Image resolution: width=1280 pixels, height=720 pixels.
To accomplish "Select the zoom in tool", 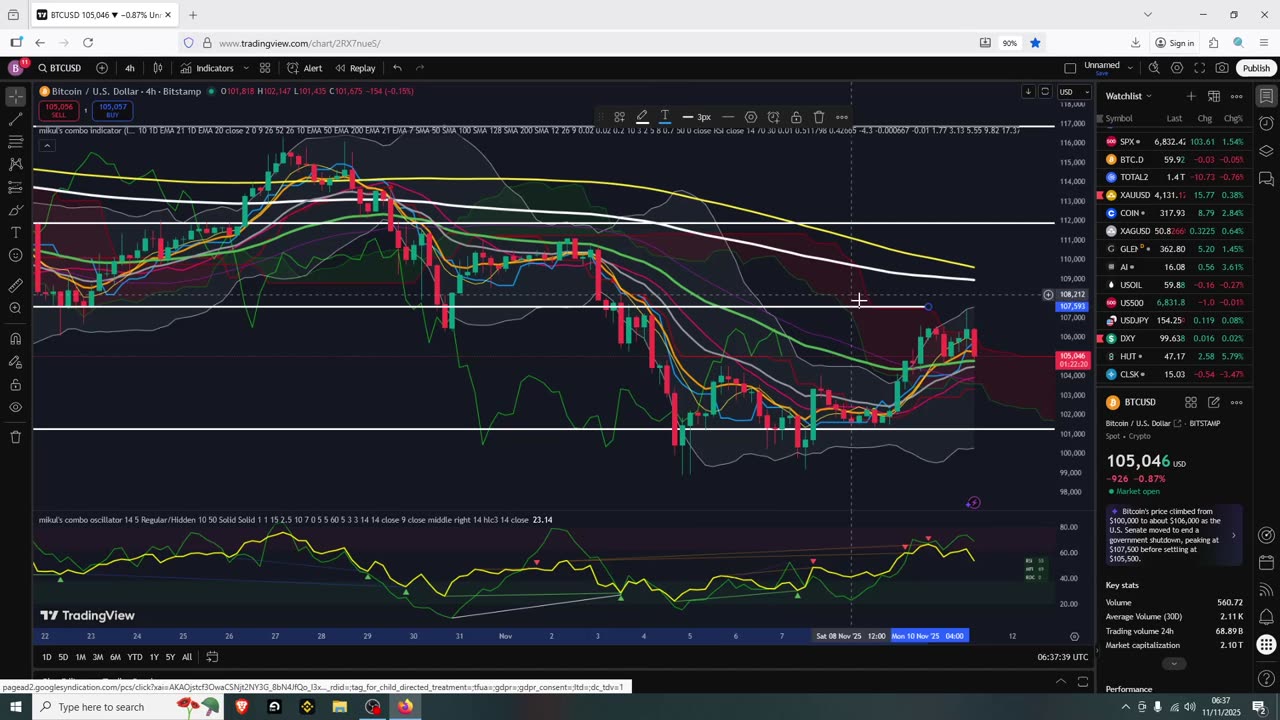I will pos(15,308).
